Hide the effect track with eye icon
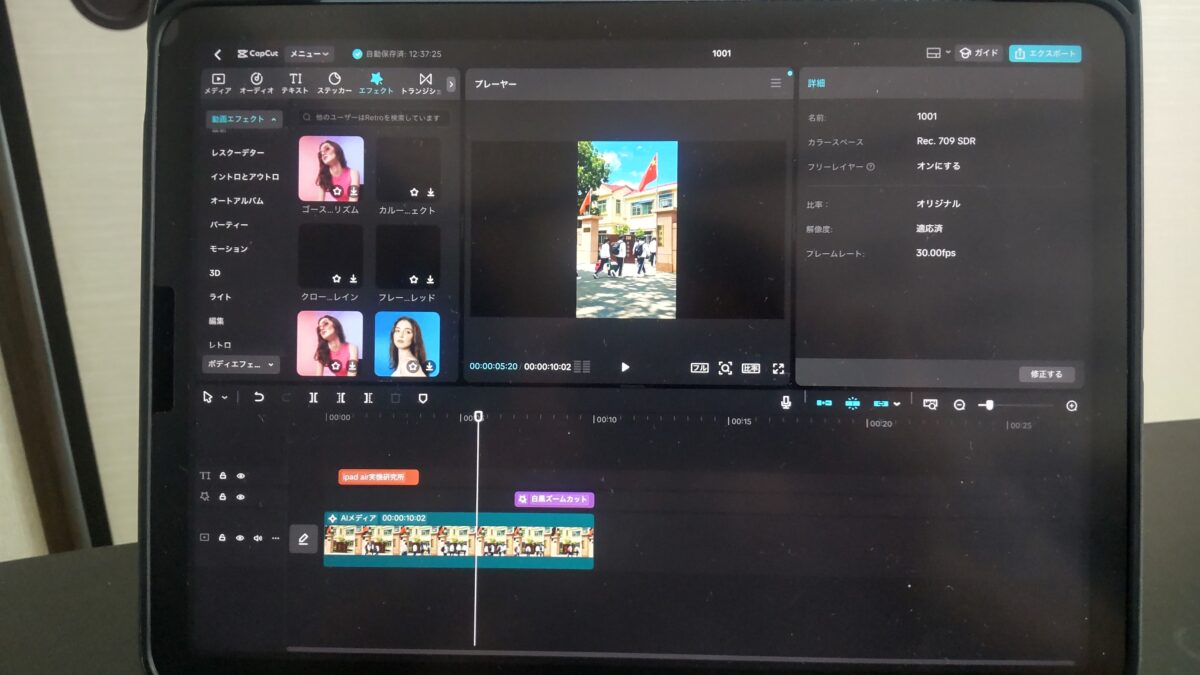The width and height of the screenshot is (1200, 675). point(240,496)
